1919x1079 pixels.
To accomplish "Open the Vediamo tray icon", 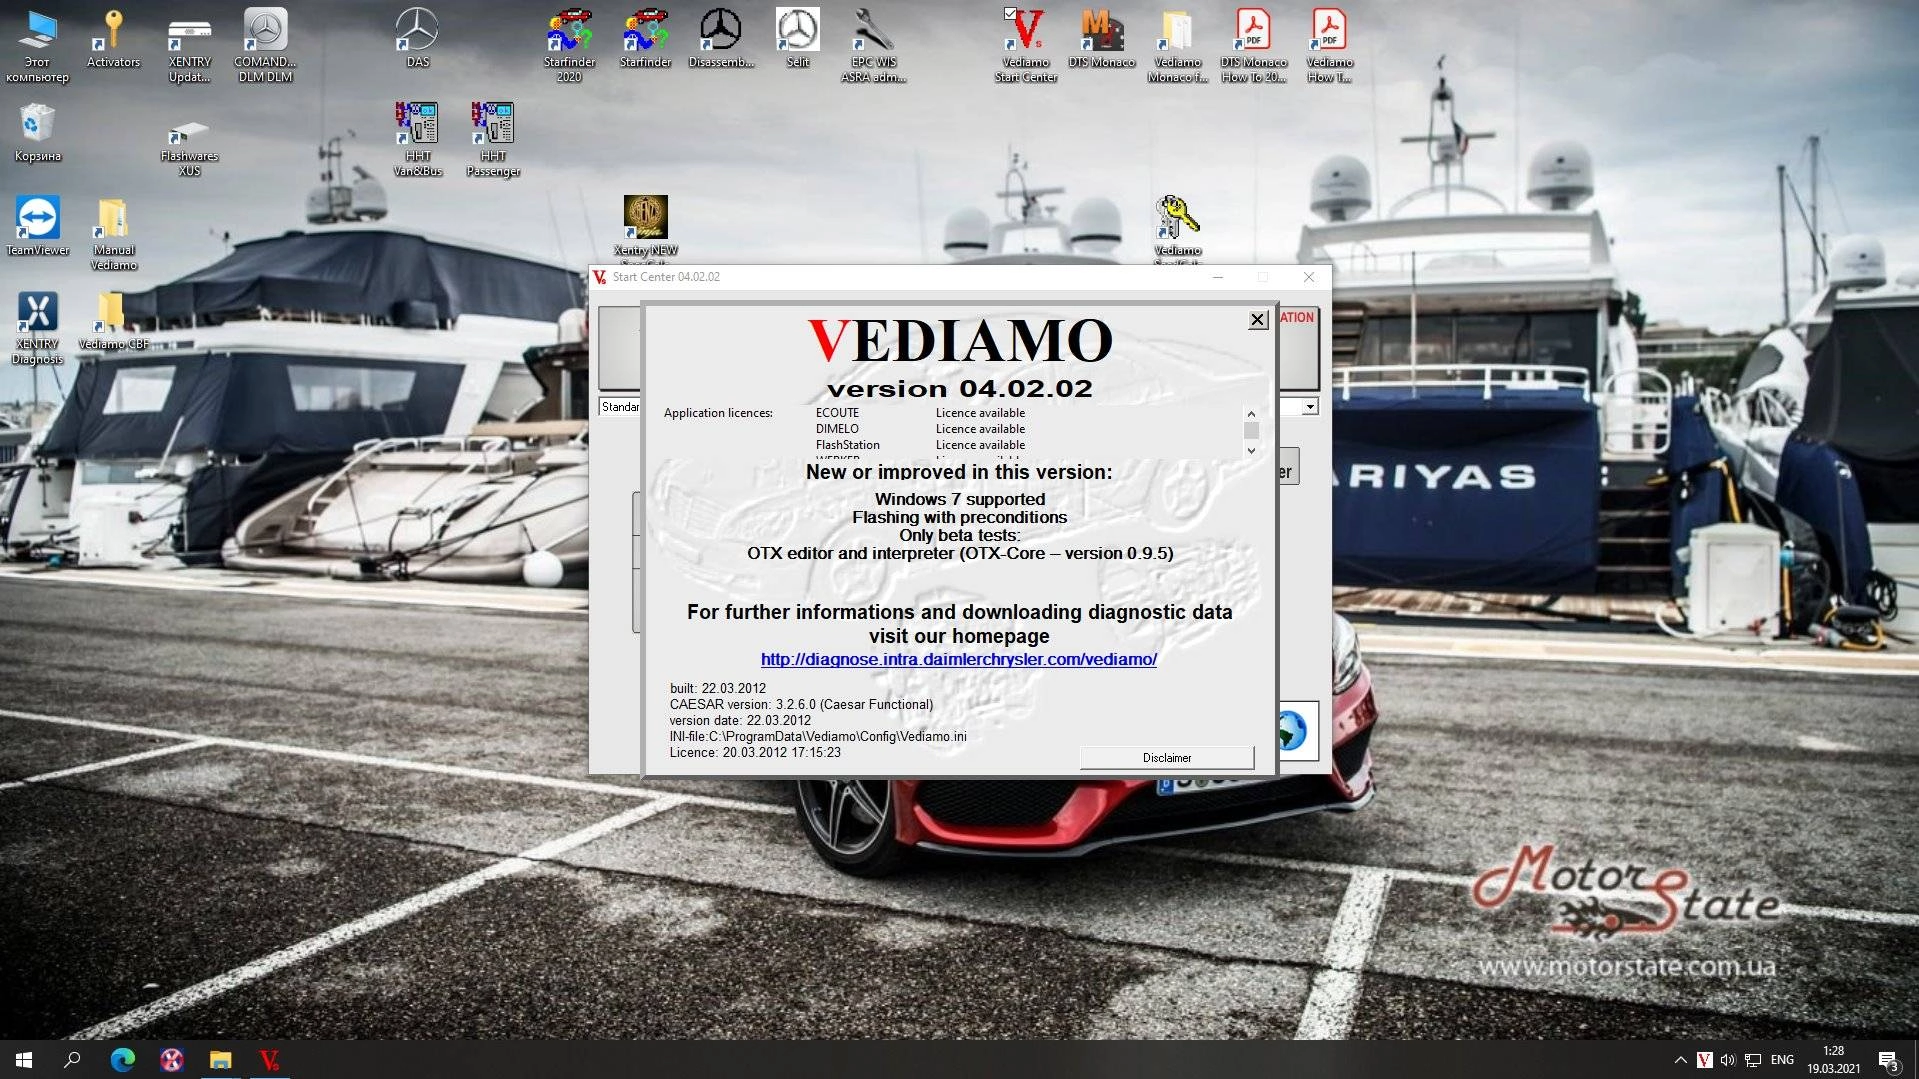I will pyautogui.click(x=1704, y=1060).
